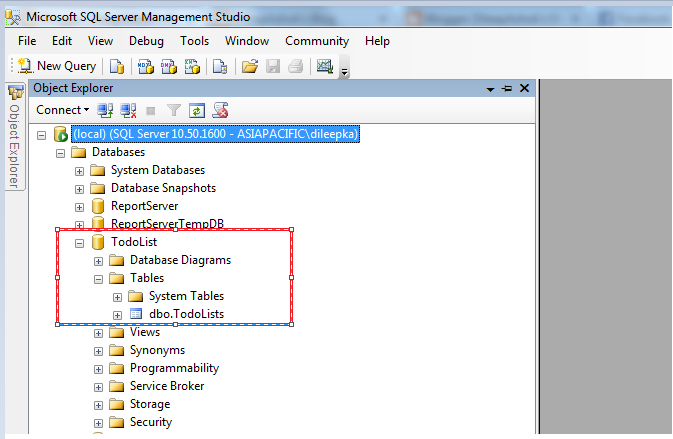Click the Disconnect icon in Object Explorer
Screen dimensions: 673x439
[x=128, y=111]
